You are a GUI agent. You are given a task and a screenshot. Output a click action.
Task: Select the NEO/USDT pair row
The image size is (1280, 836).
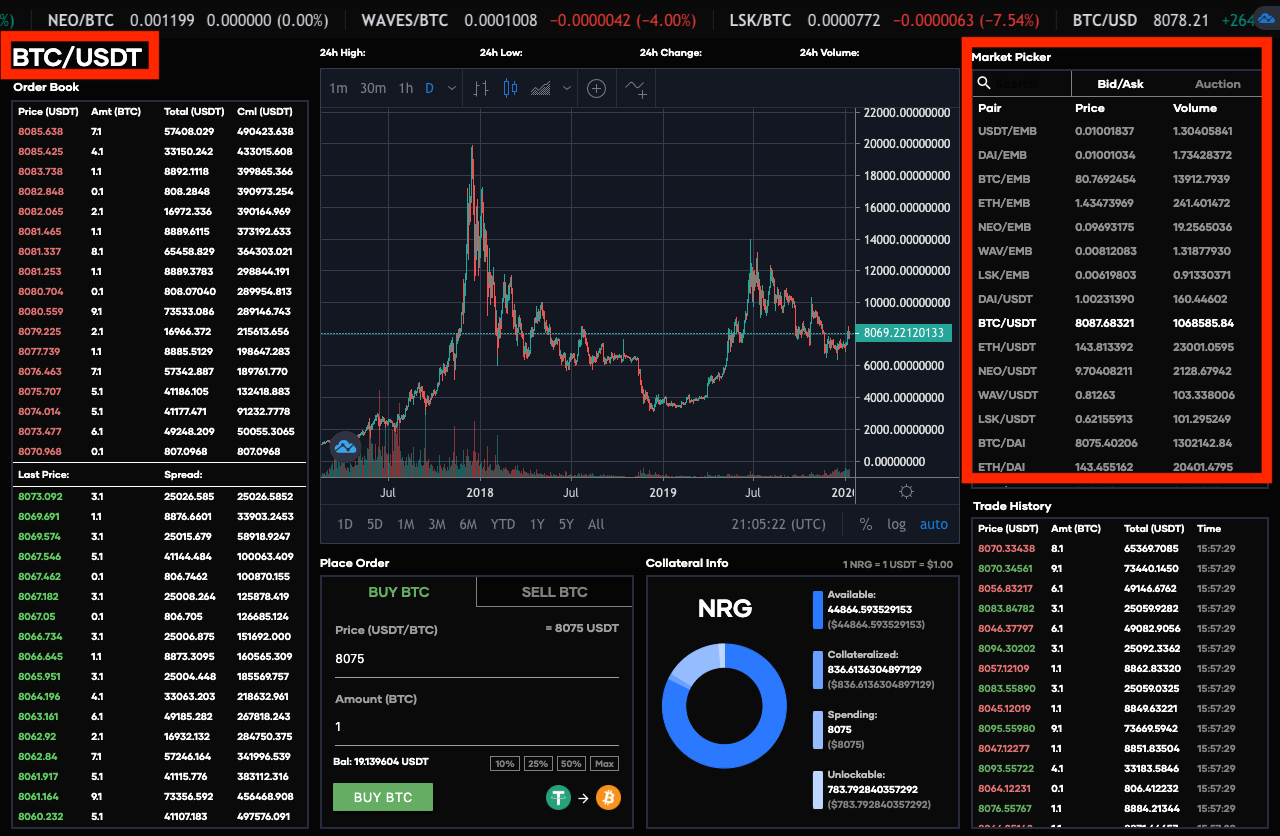(1116, 371)
